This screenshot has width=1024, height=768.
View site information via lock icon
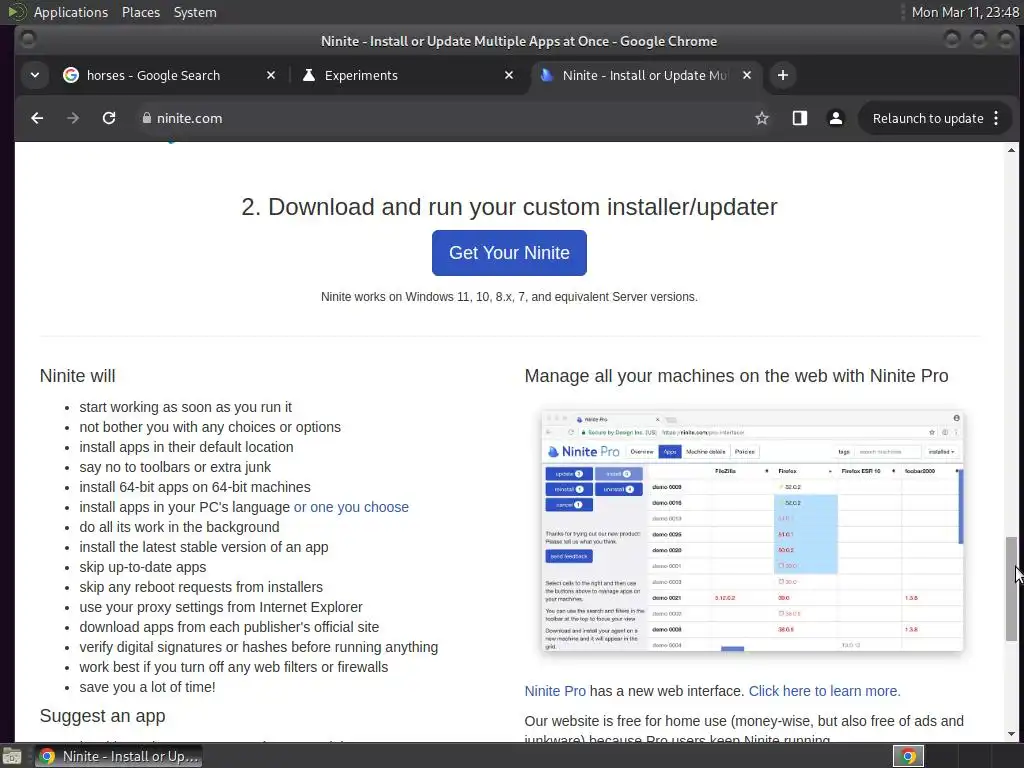point(146,118)
